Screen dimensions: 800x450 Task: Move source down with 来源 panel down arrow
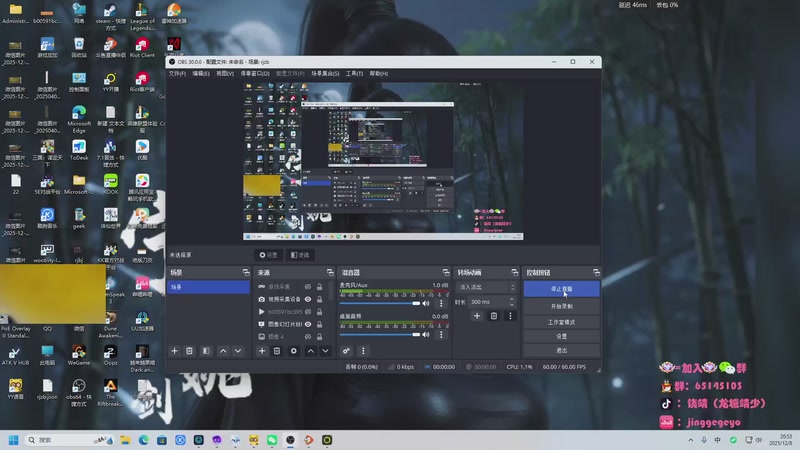325,351
